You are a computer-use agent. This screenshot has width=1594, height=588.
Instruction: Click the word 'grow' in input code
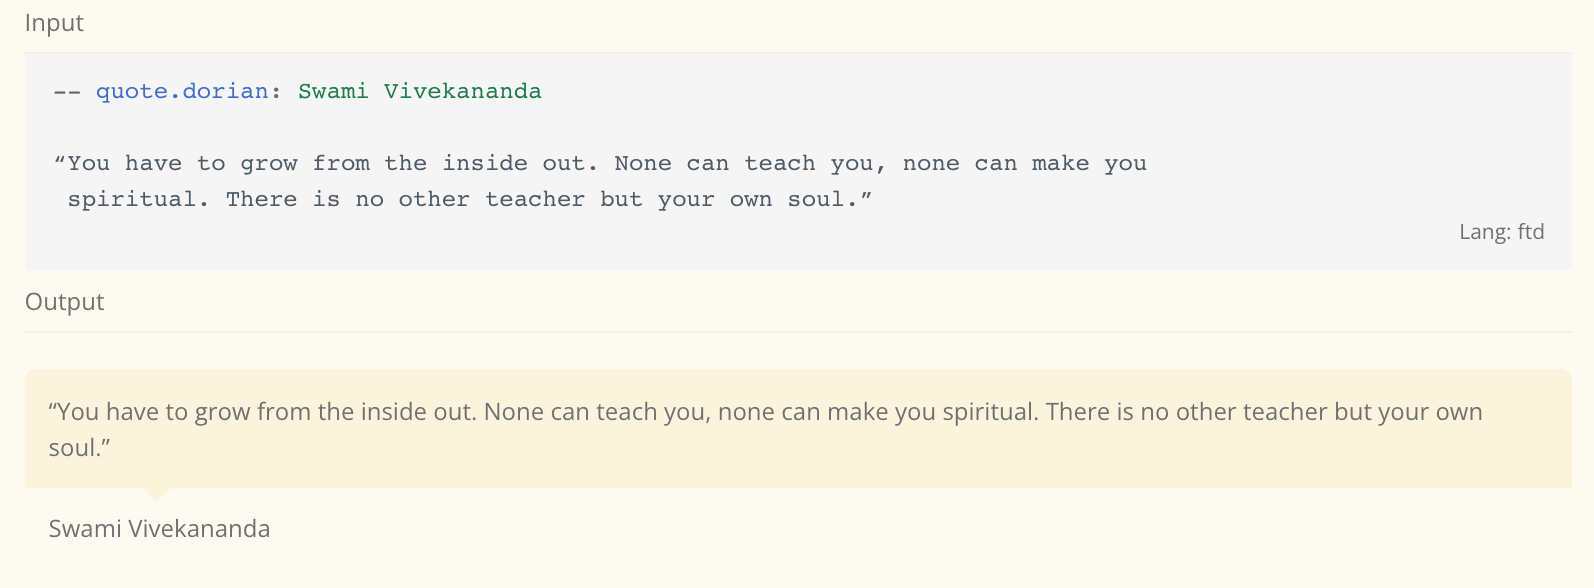269,164
